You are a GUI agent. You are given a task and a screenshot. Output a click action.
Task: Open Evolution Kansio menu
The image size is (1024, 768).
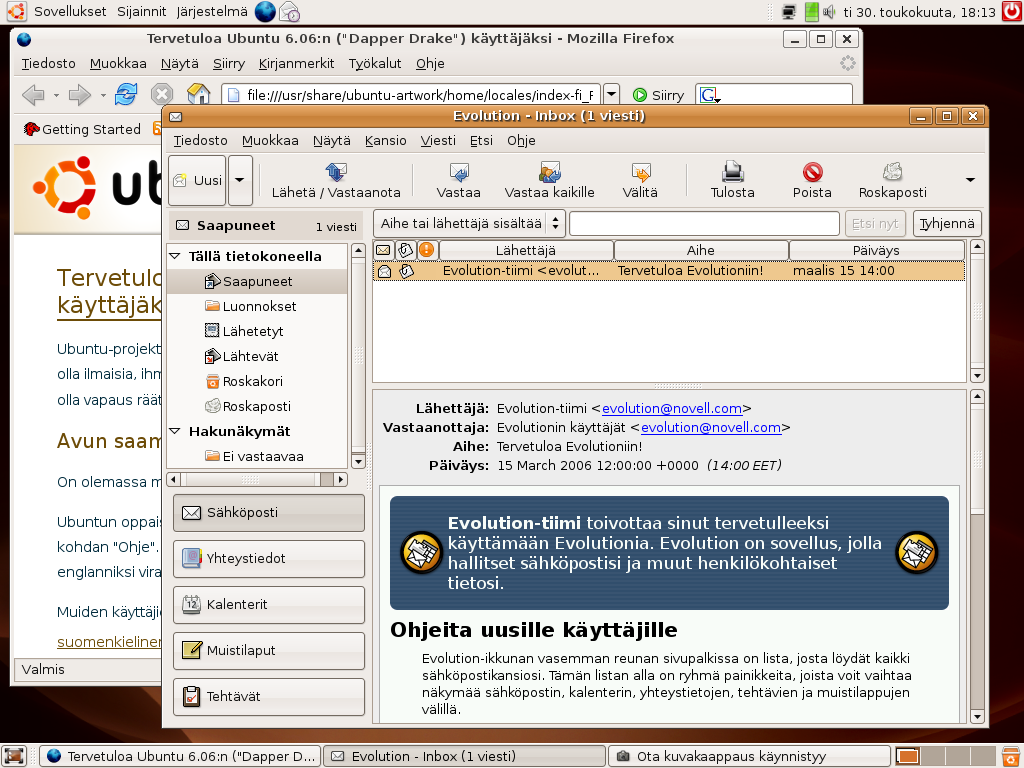(385, 140)
